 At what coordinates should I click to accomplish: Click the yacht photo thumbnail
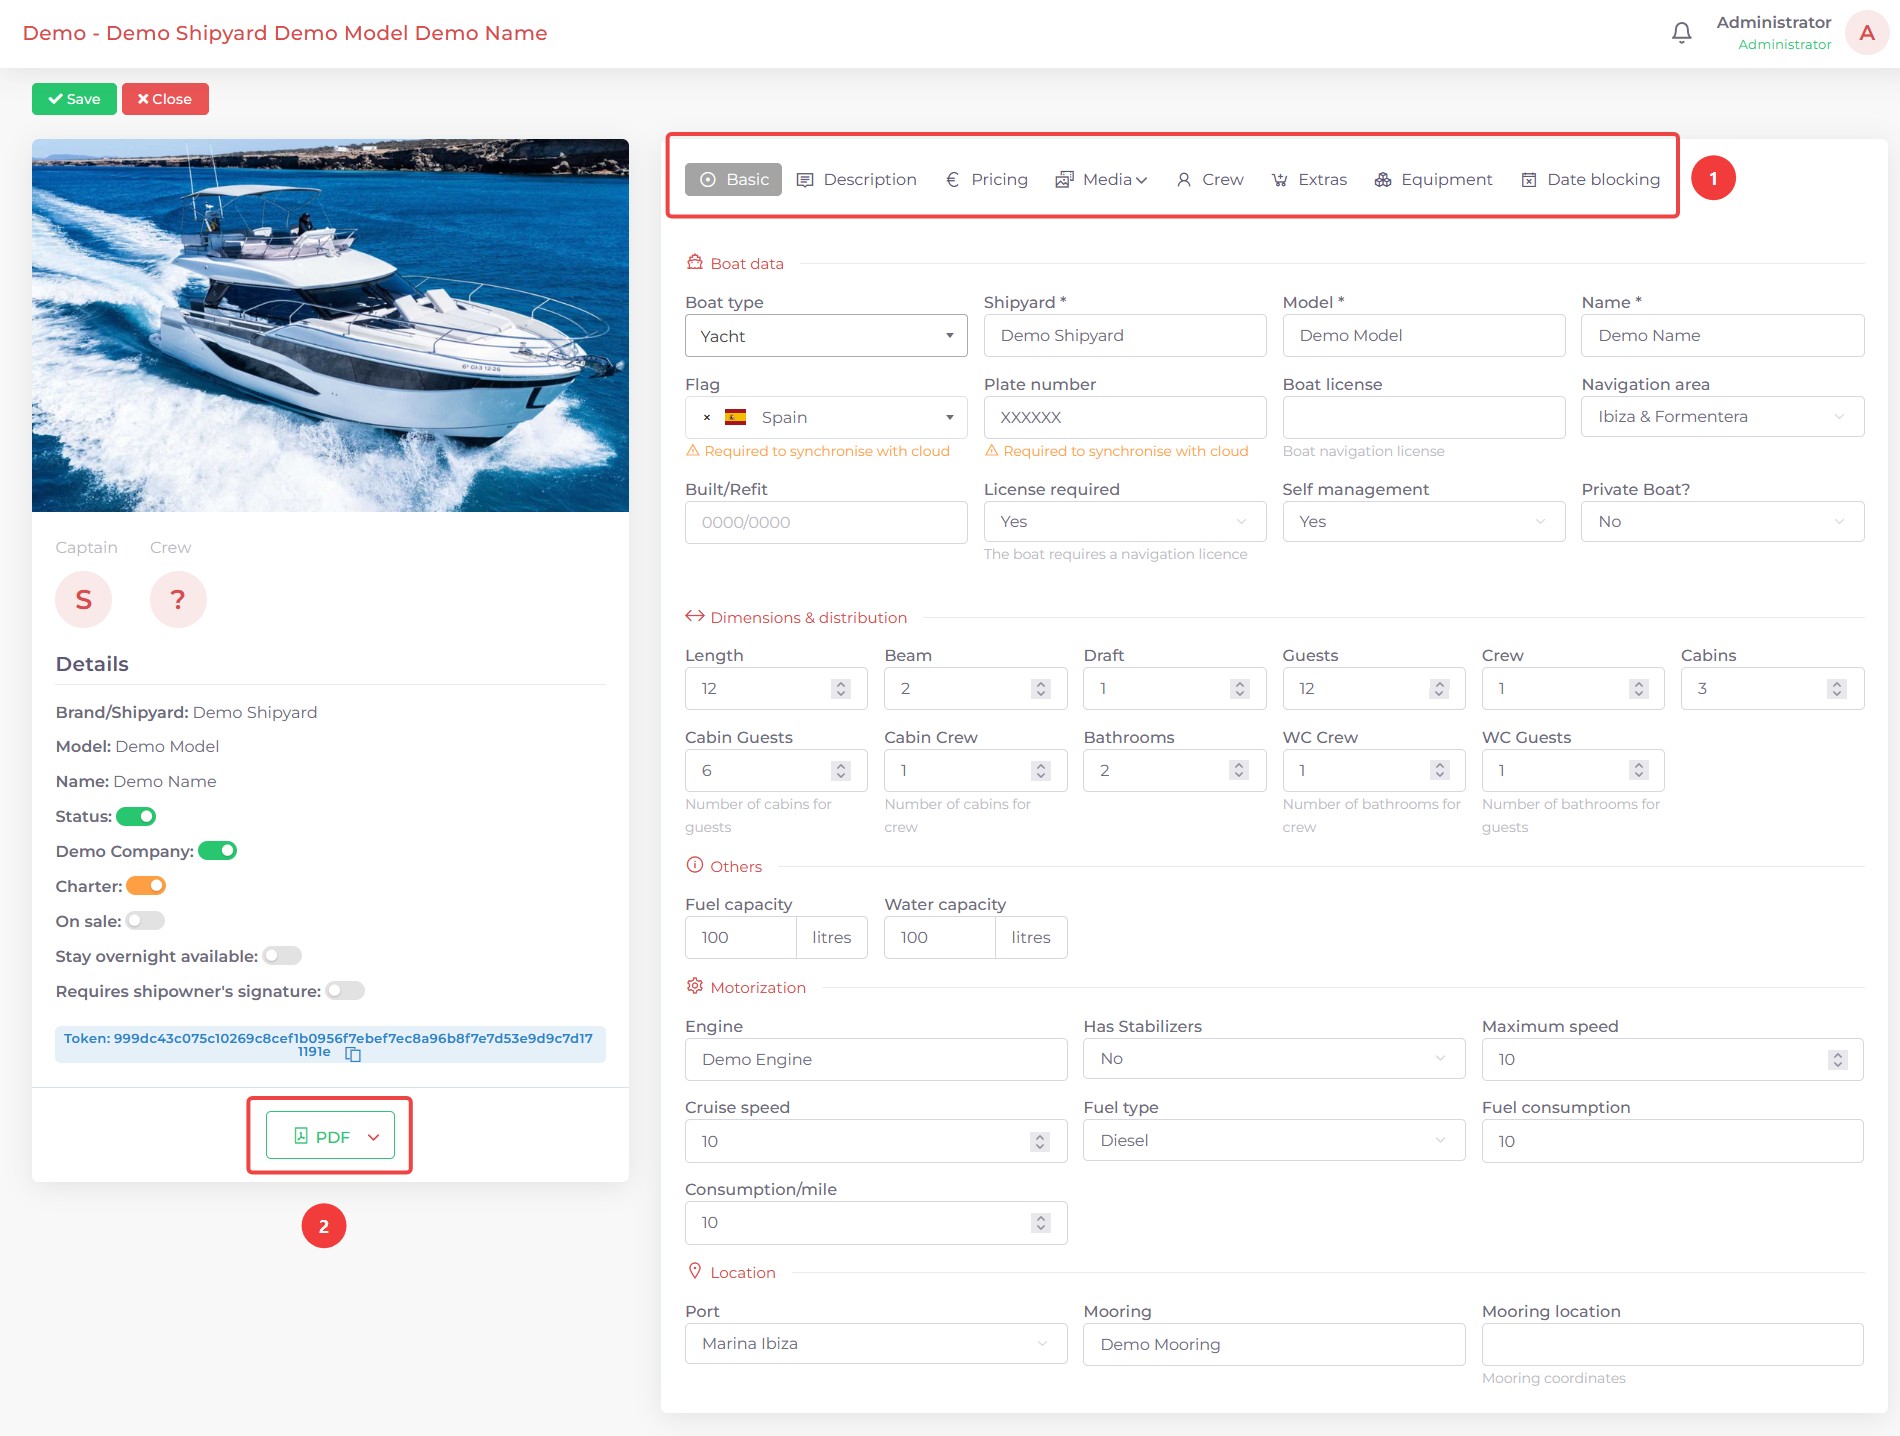(x=330, y=325)
